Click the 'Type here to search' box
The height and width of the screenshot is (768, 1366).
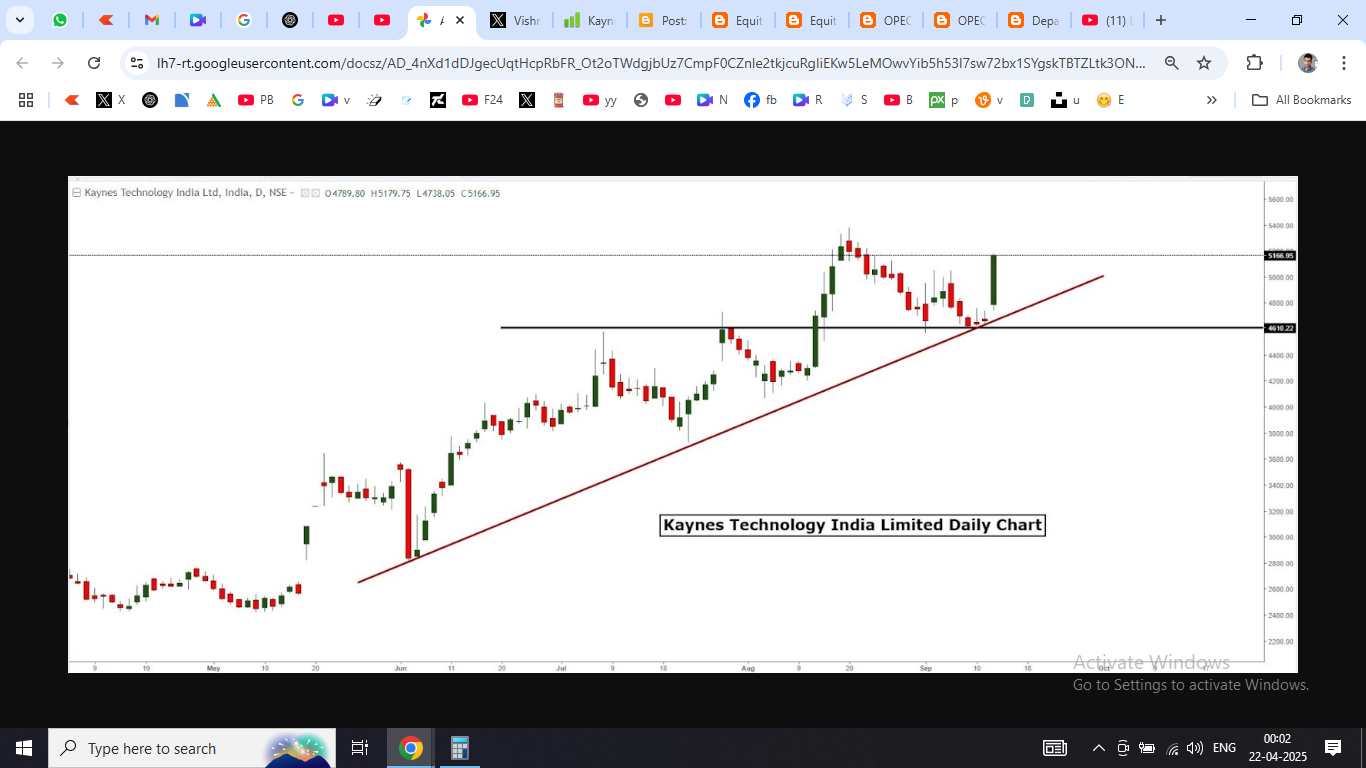pyautogui.click(x=192, y=748)
